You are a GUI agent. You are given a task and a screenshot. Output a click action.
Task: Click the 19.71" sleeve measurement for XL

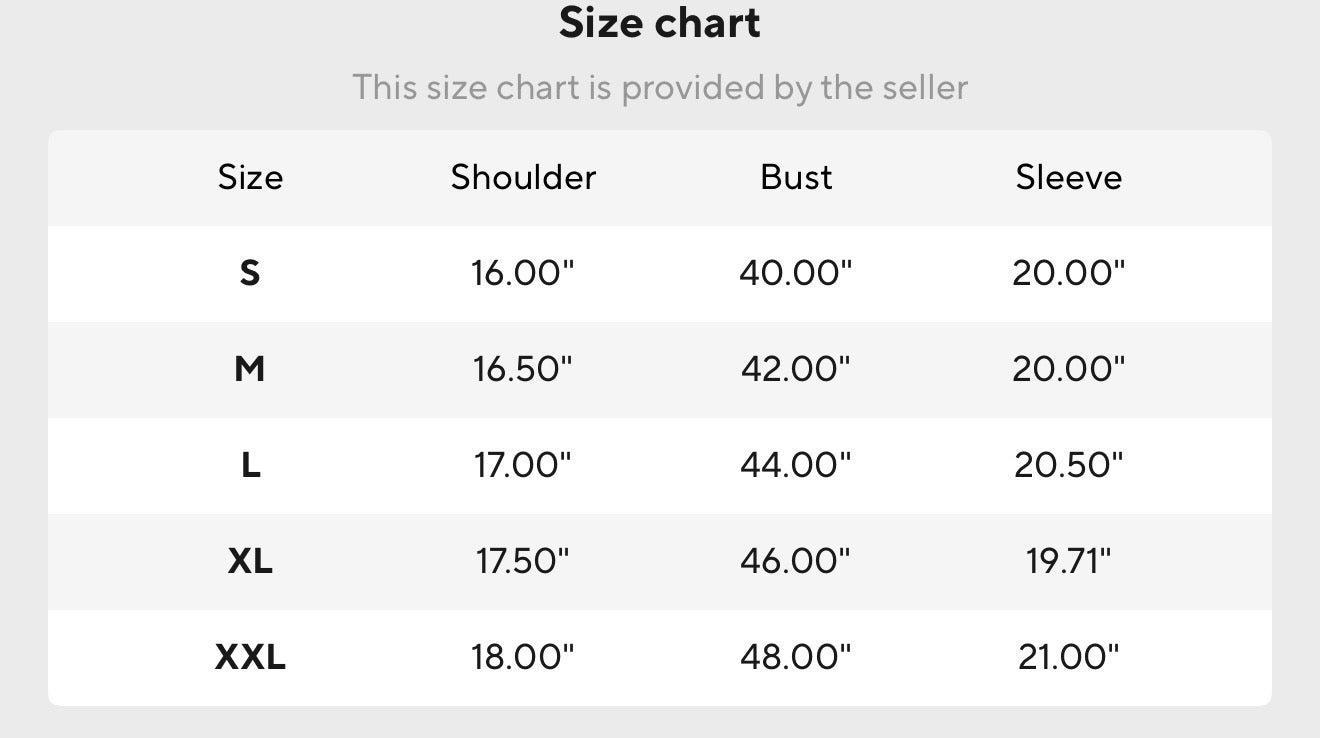tap(1069, 561)
